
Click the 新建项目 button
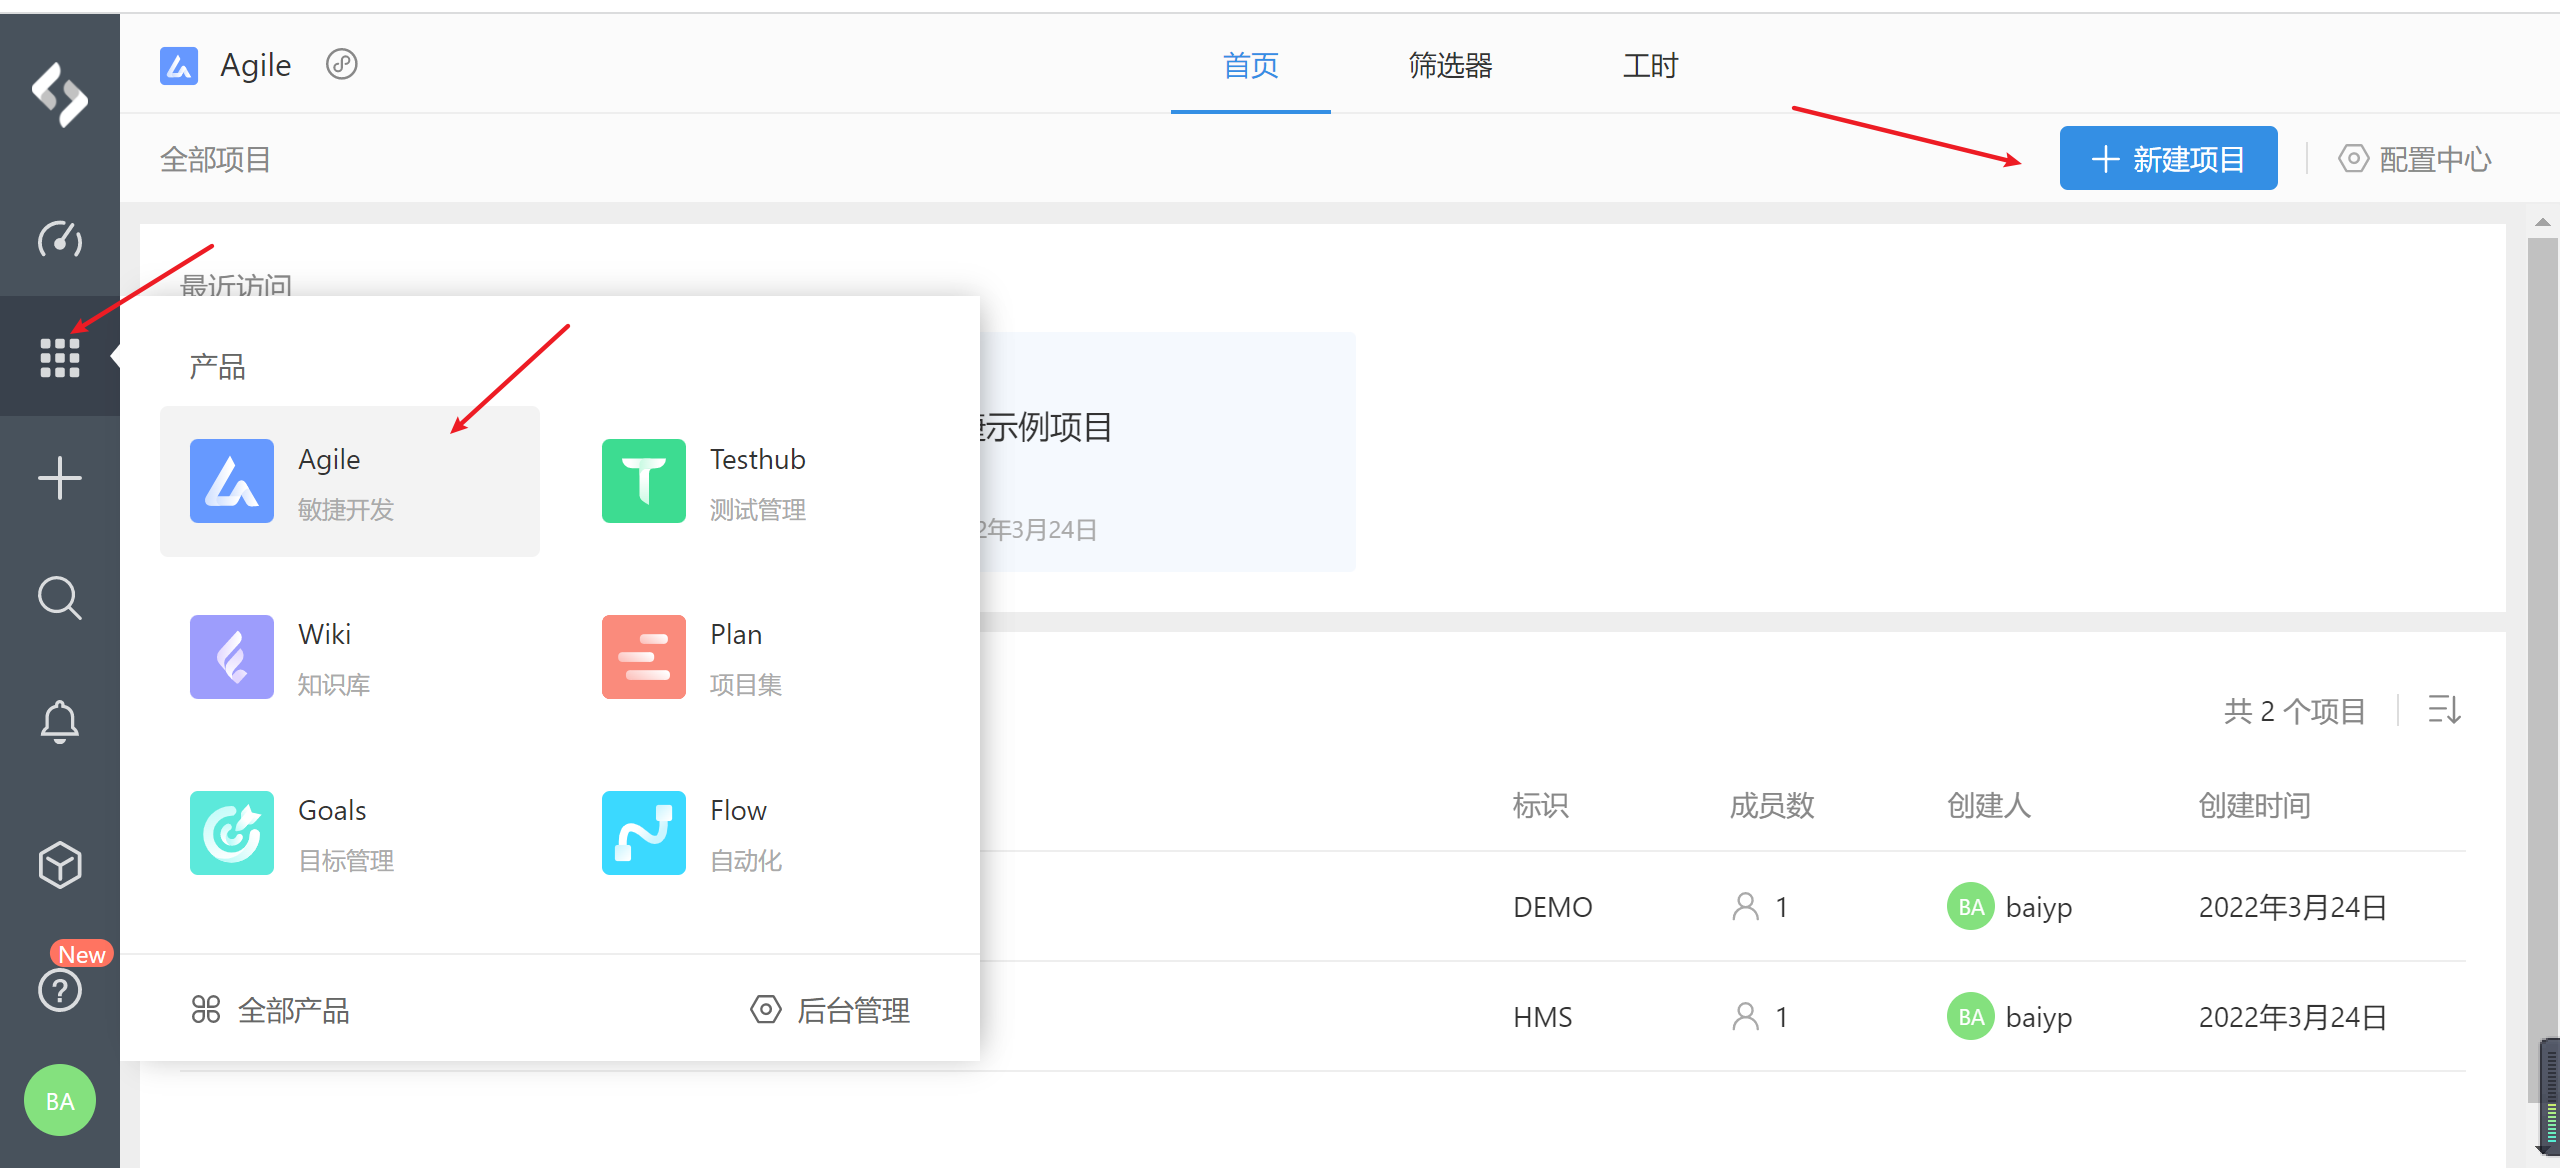click(x=2168, y=159)
